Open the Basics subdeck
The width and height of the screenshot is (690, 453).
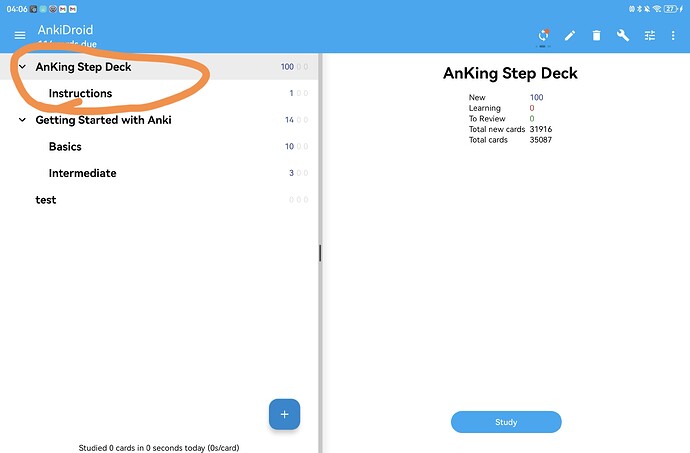coord(158,147)
